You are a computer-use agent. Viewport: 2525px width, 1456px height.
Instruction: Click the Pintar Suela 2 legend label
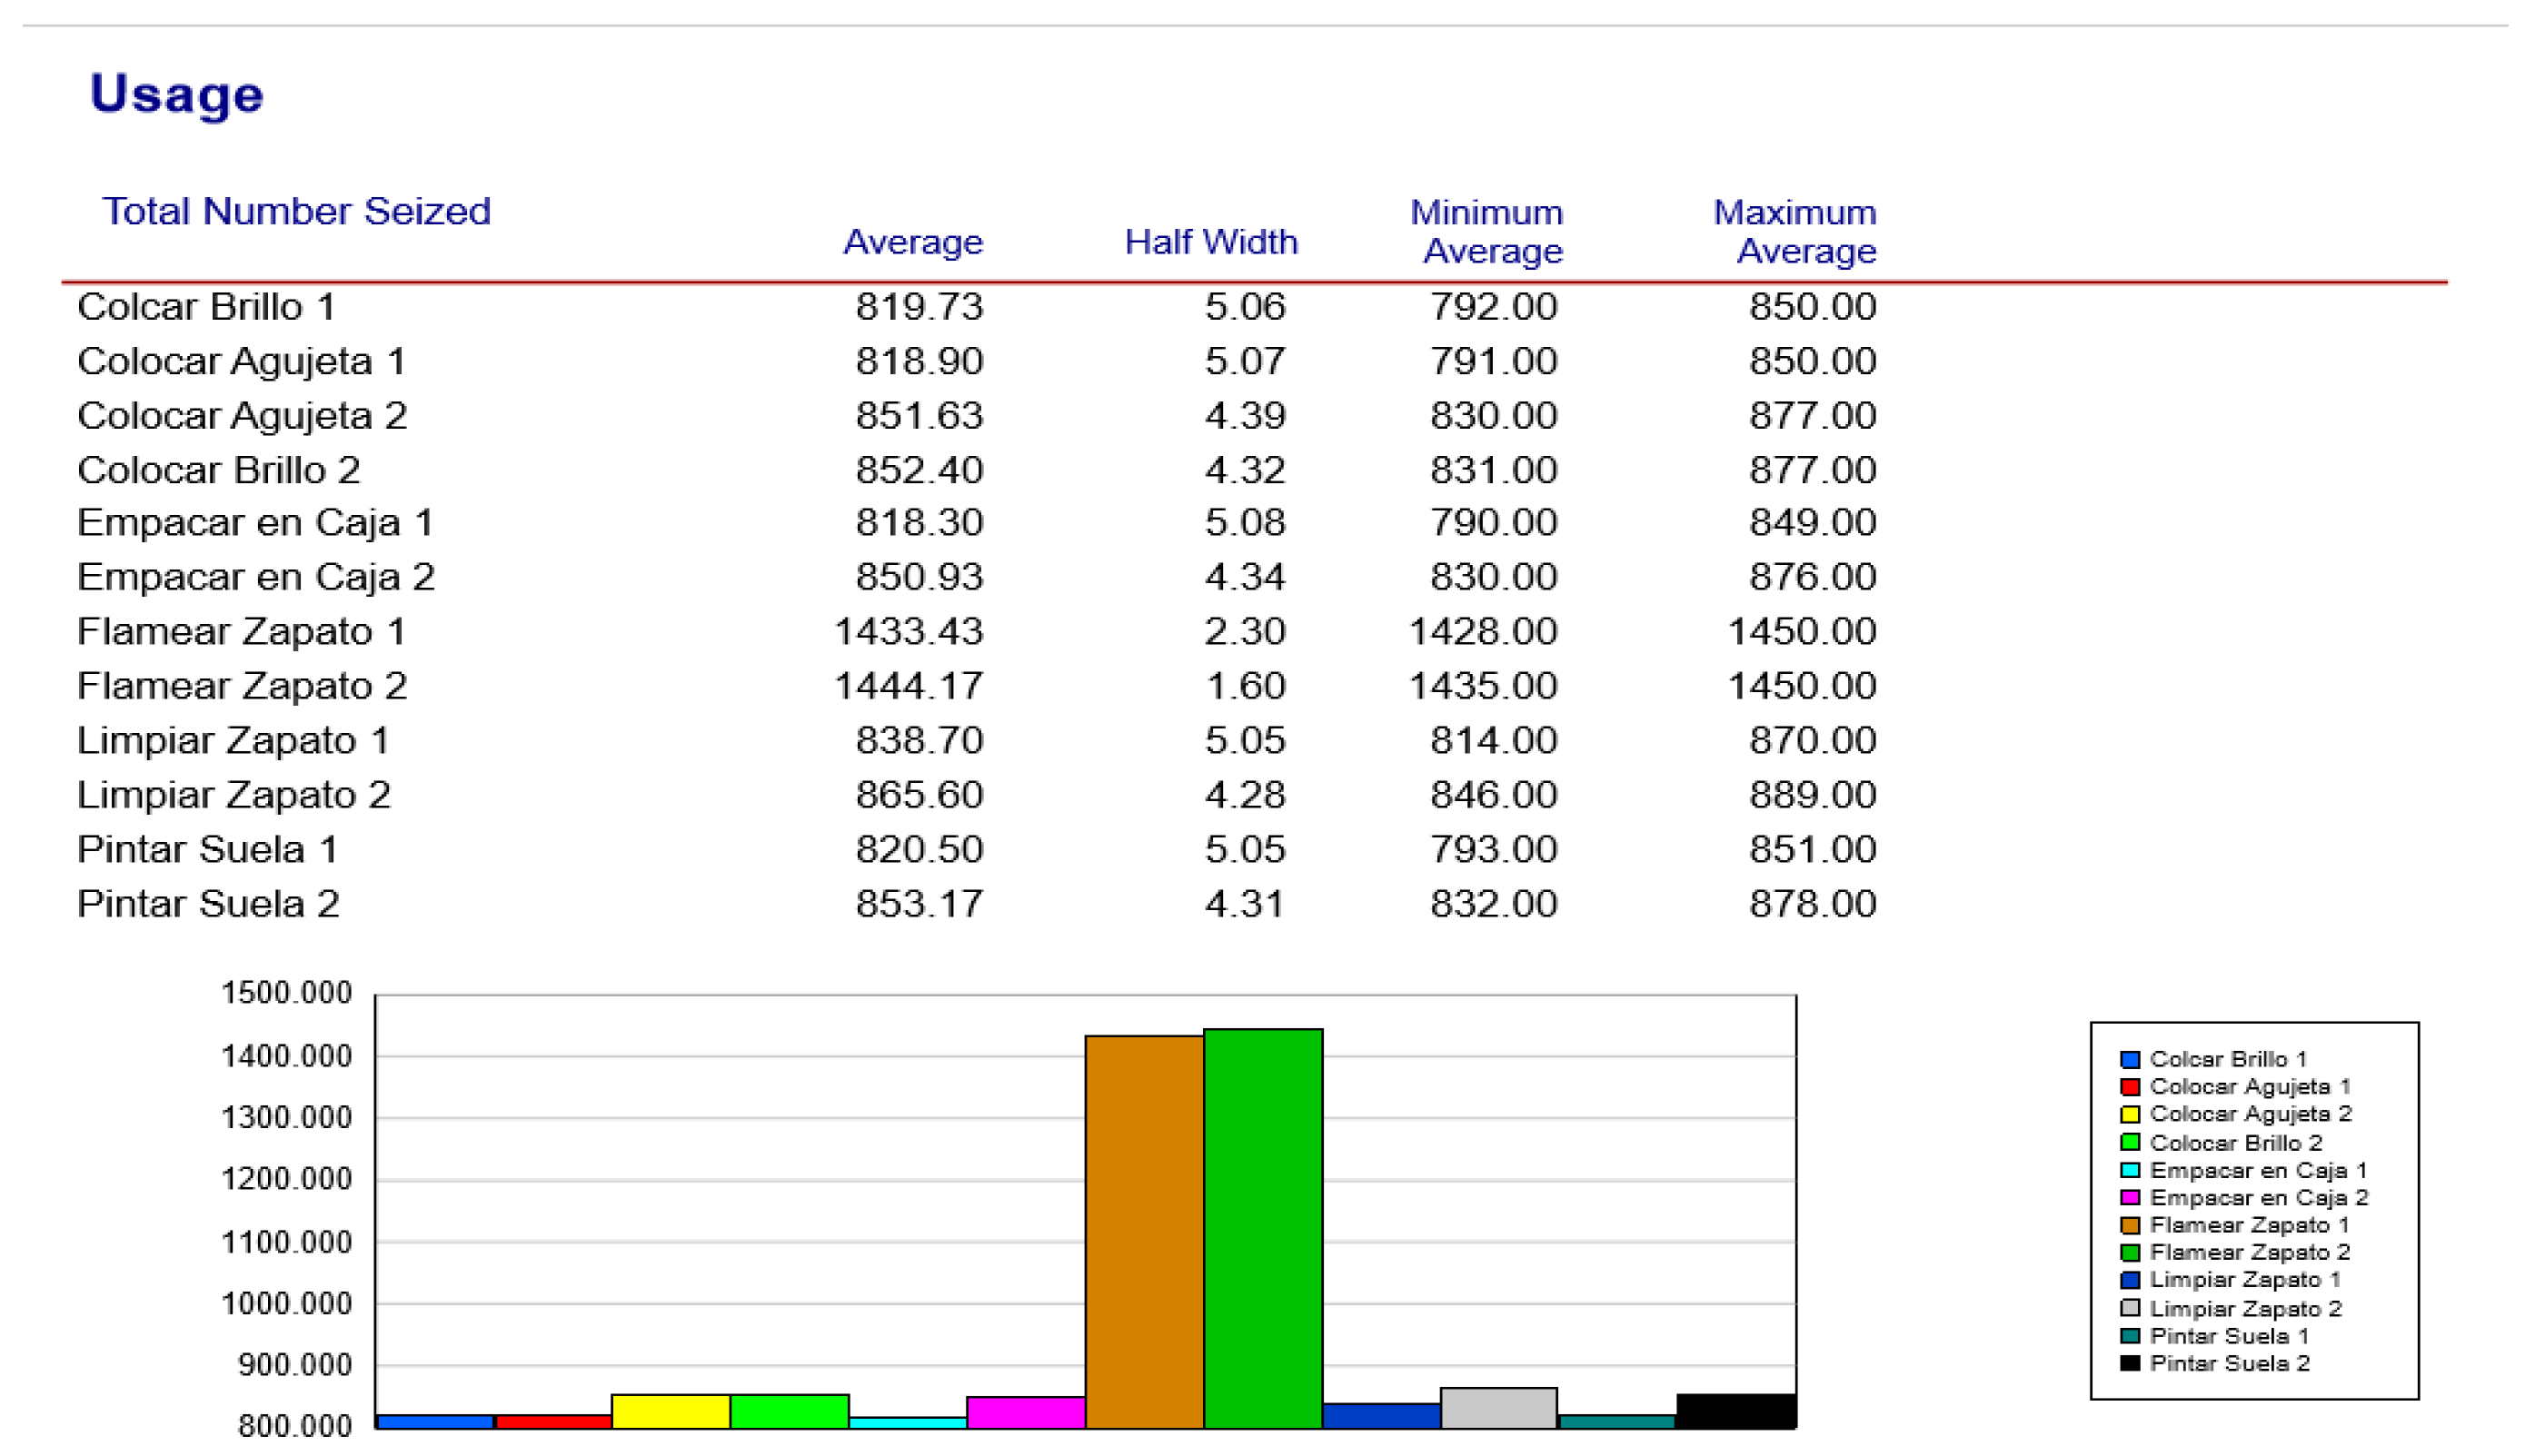click(2230, 1363)
